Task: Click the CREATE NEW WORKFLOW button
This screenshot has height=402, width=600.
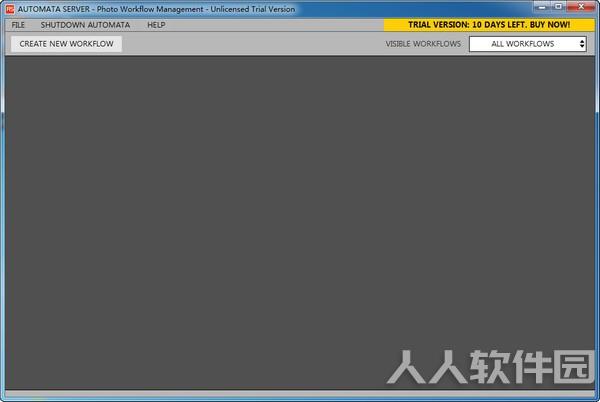Action: click(x=67, y=44)
